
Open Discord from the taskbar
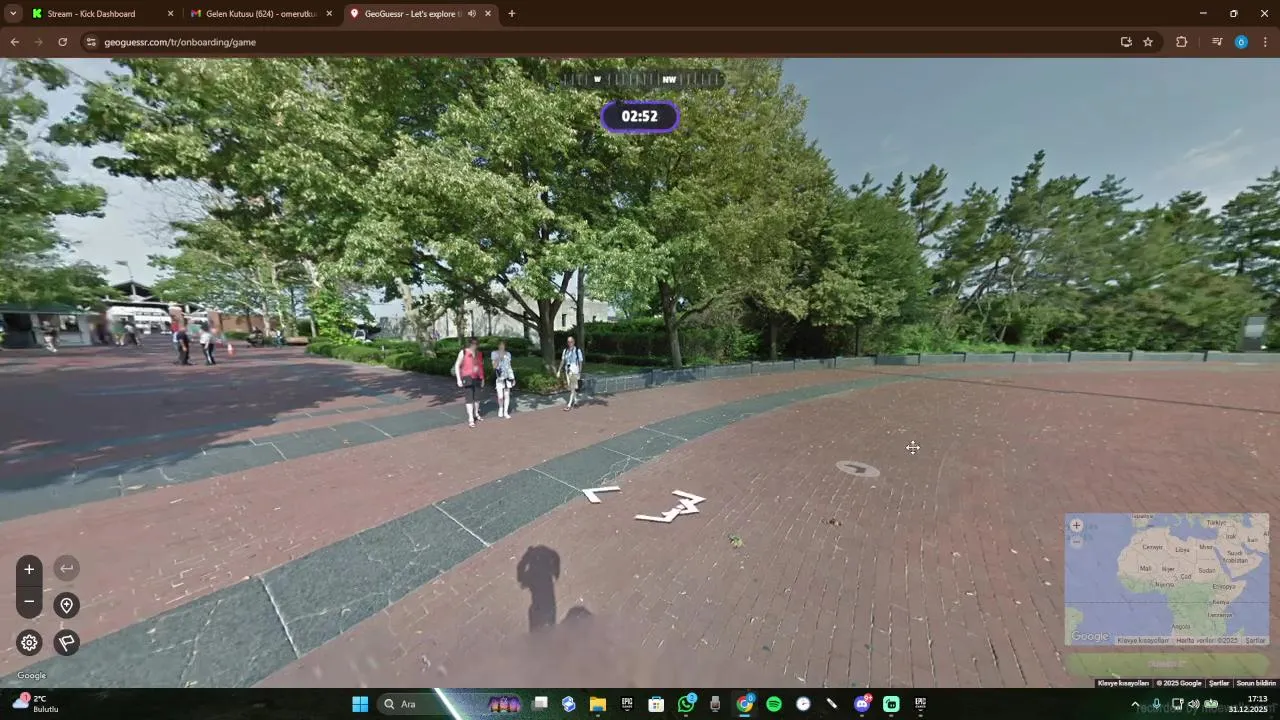(x=862, y=704)
